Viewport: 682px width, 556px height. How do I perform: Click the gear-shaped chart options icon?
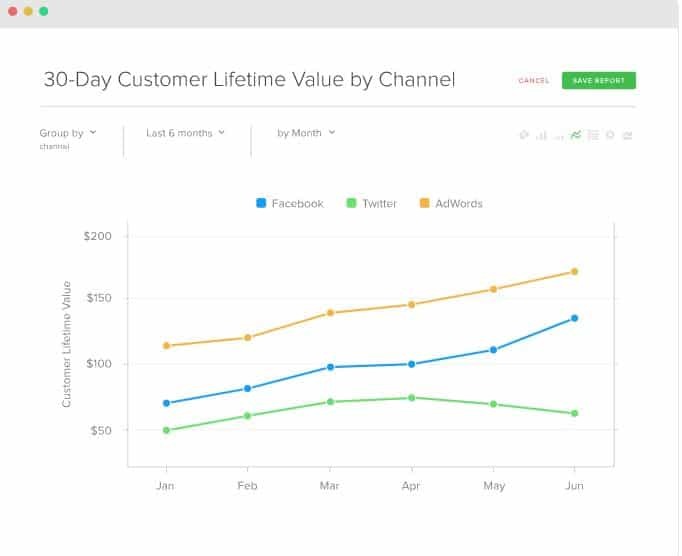(610, 135)
